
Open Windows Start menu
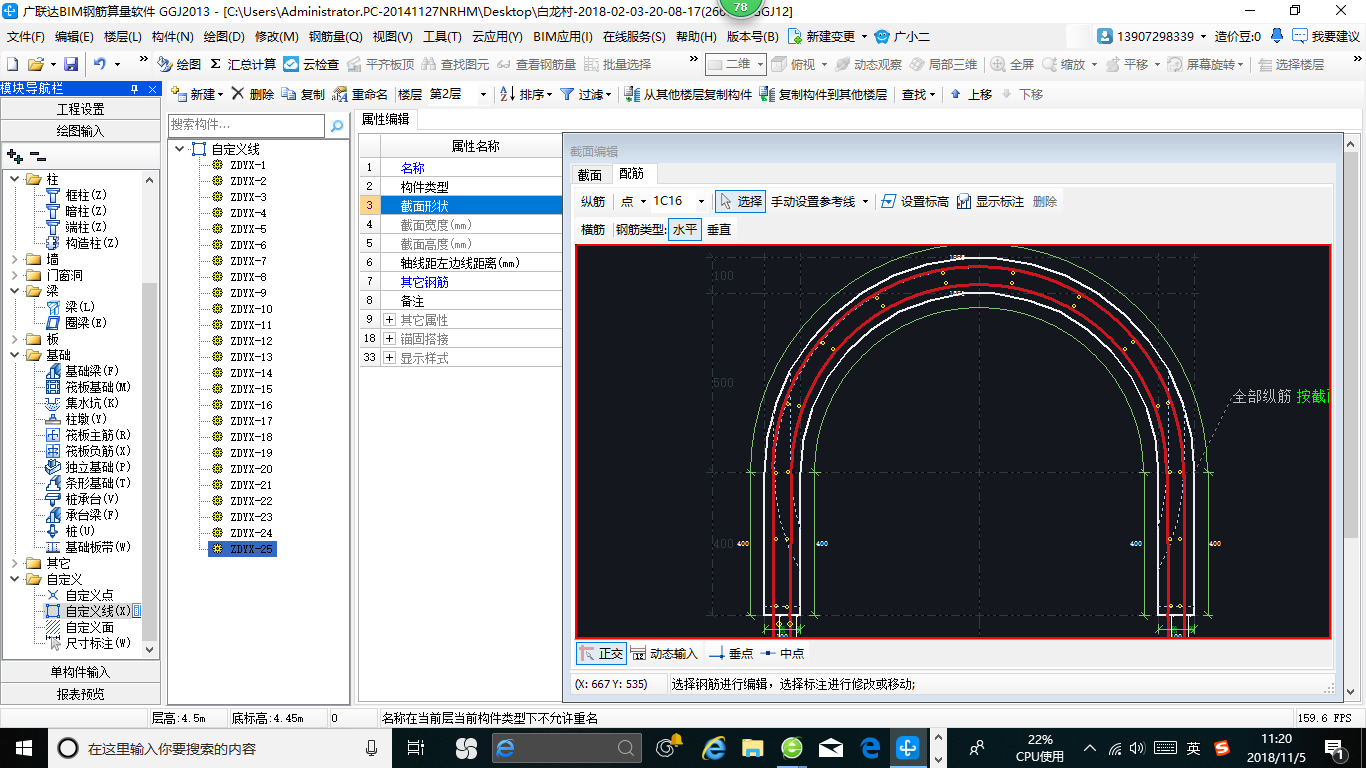pos(22,747)
